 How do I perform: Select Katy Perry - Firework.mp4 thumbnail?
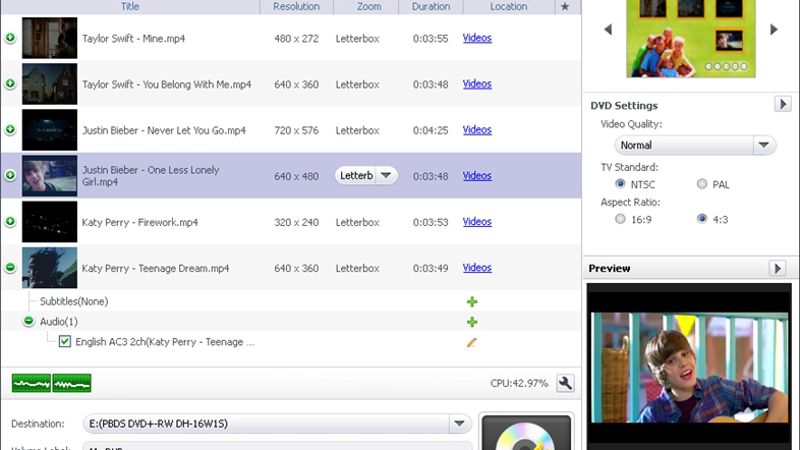click(x=49, y=221)
